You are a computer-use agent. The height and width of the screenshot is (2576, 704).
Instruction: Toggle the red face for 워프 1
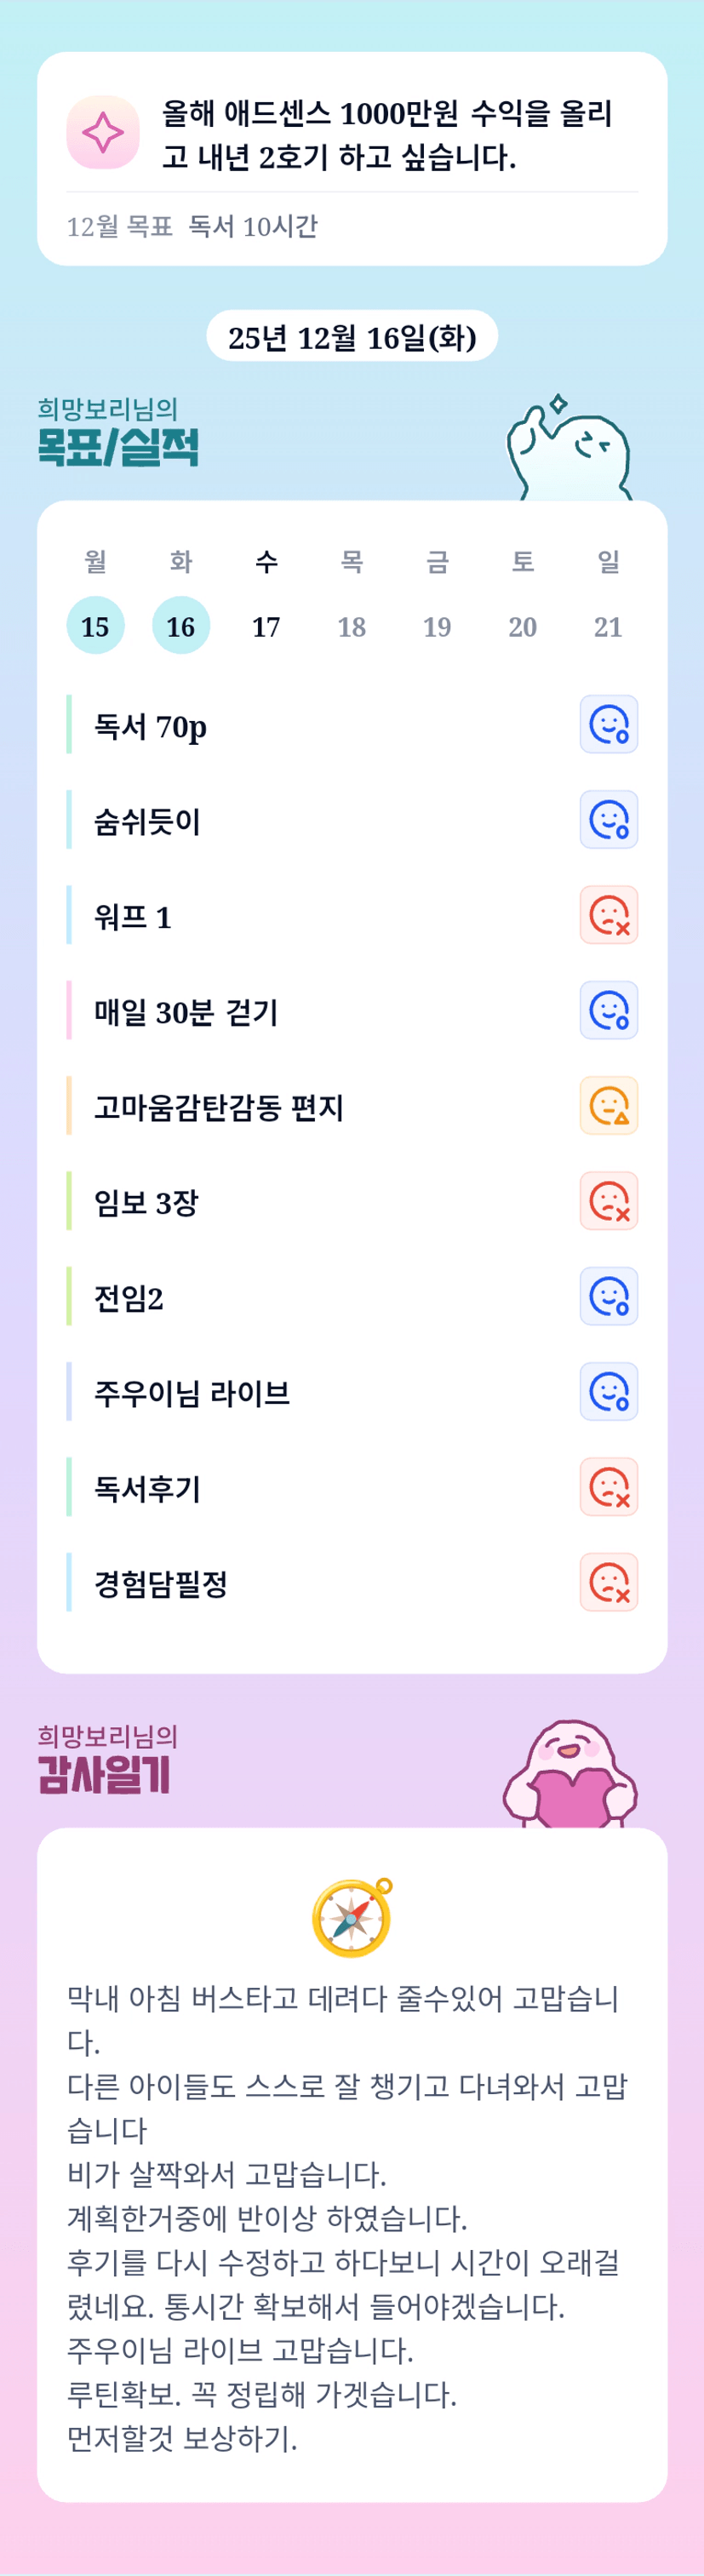click(x=608, y=915)
